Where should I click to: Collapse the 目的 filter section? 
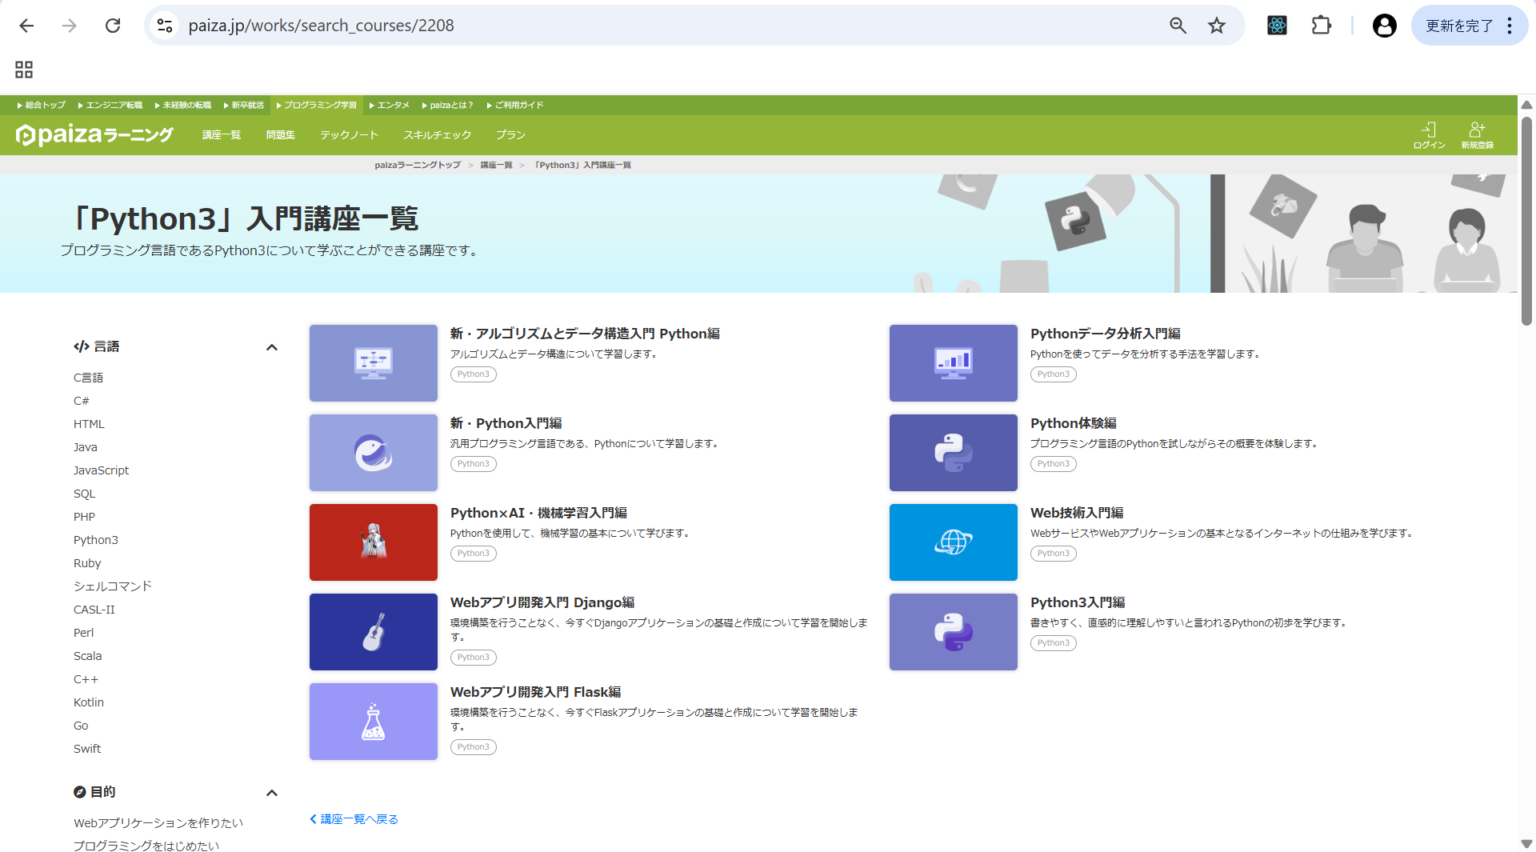pyautogui.click(x=271, y=792)
